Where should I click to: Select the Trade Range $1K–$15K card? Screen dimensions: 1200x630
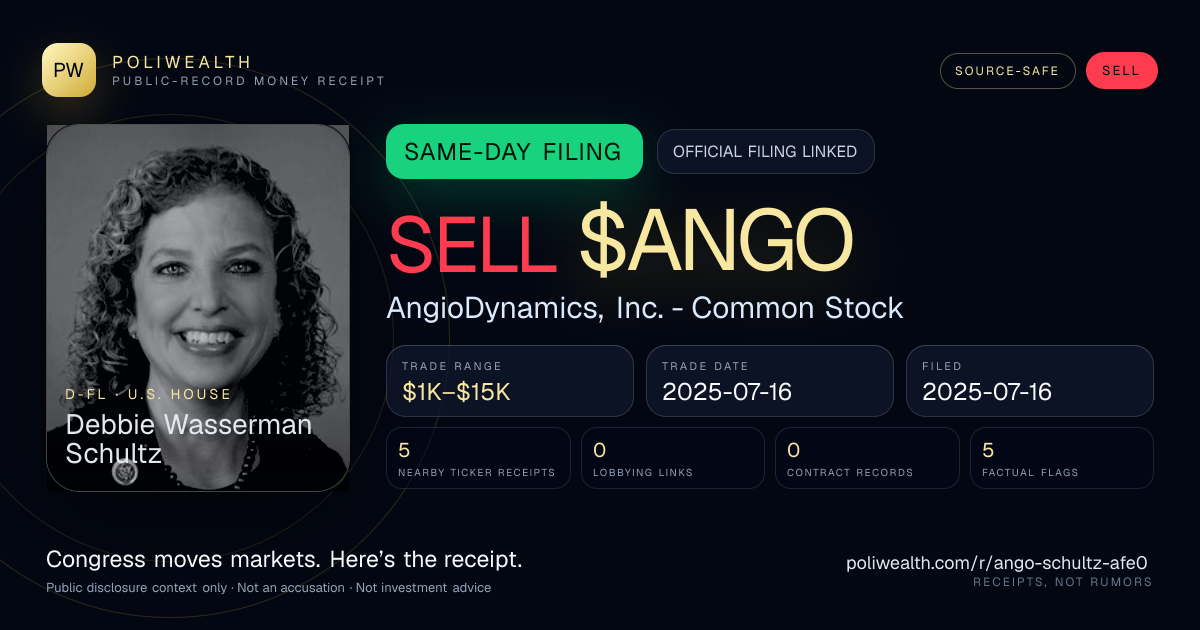510,381
